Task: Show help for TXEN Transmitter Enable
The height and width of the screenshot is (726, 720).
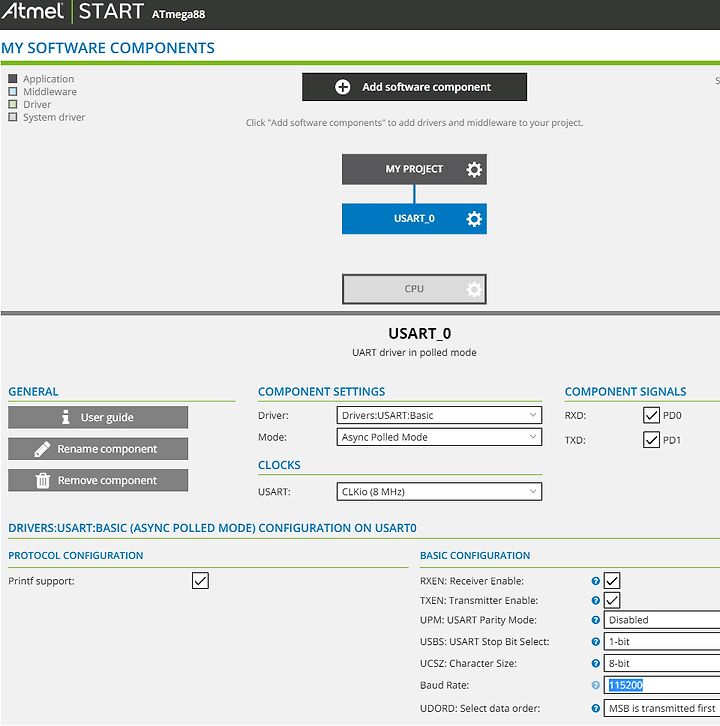Action: coord(595,601)
